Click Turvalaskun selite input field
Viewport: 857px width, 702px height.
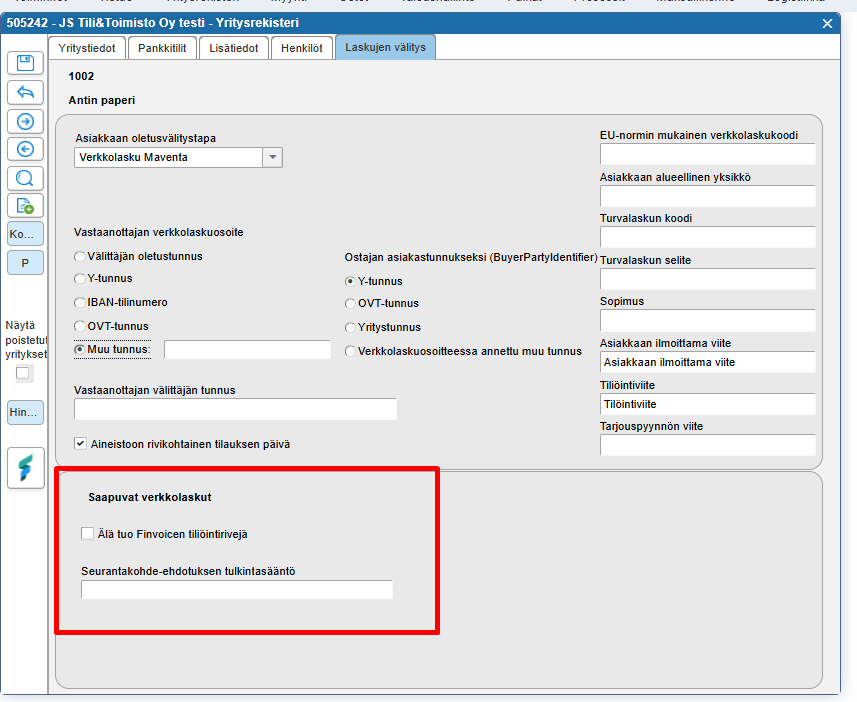[708, 279]
